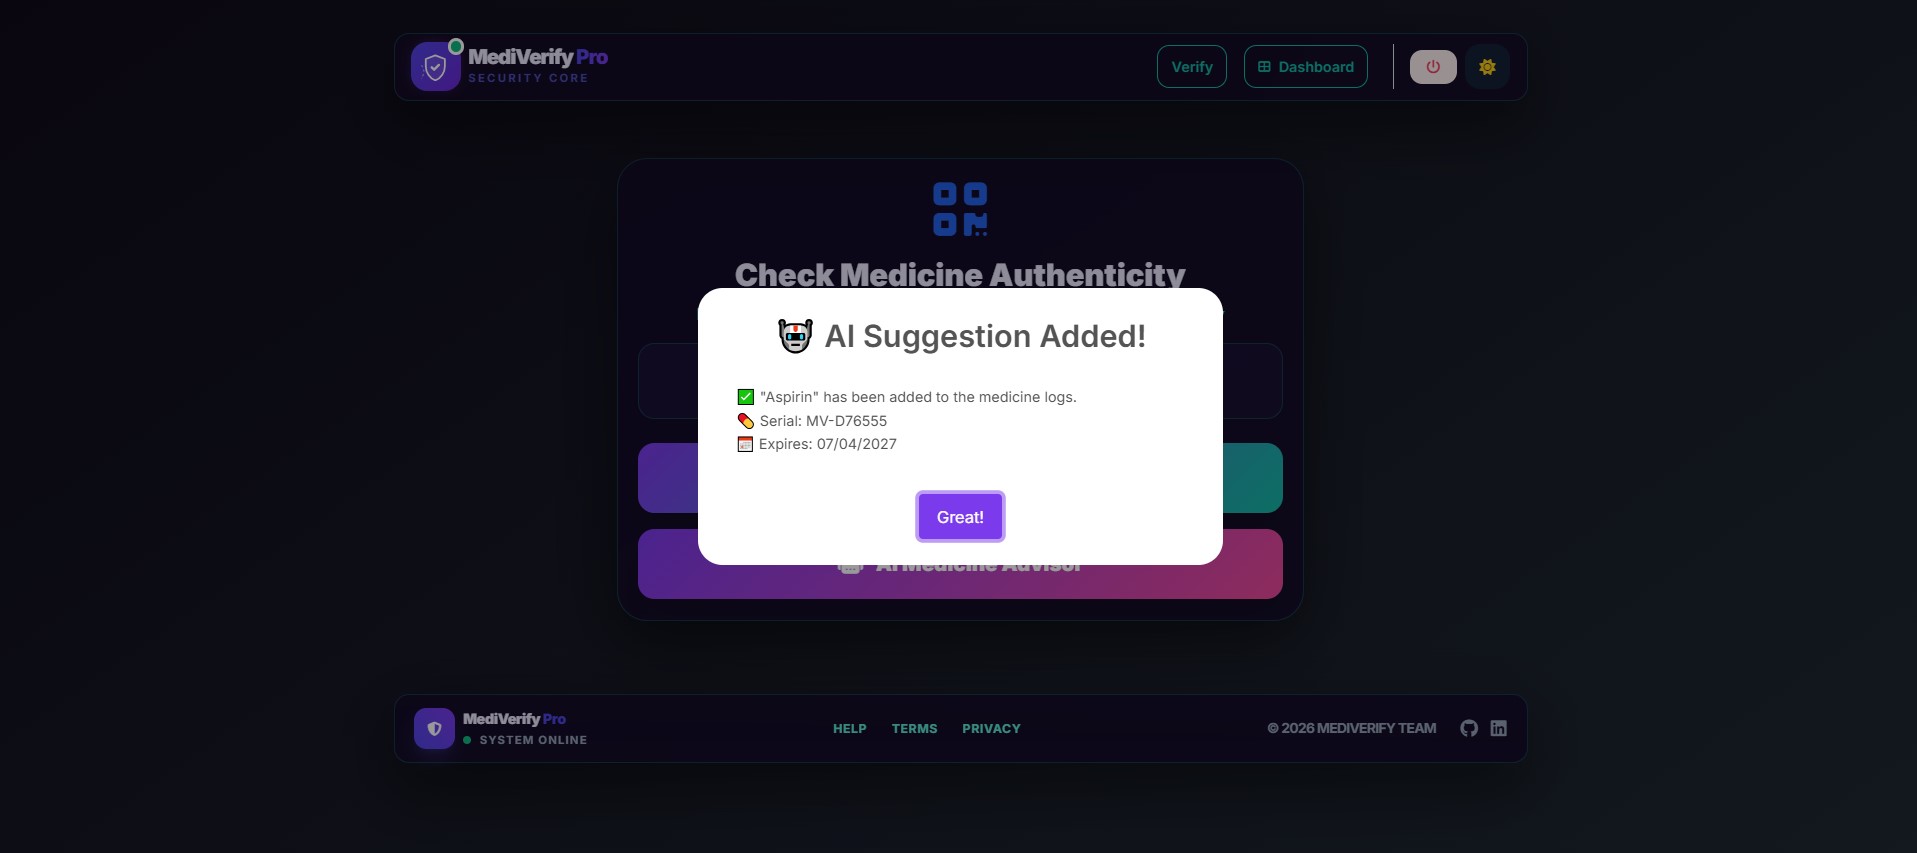Click the pill icon next to Serial
Viewport: 1917px width, 853px height.
[x=745, y=421]
